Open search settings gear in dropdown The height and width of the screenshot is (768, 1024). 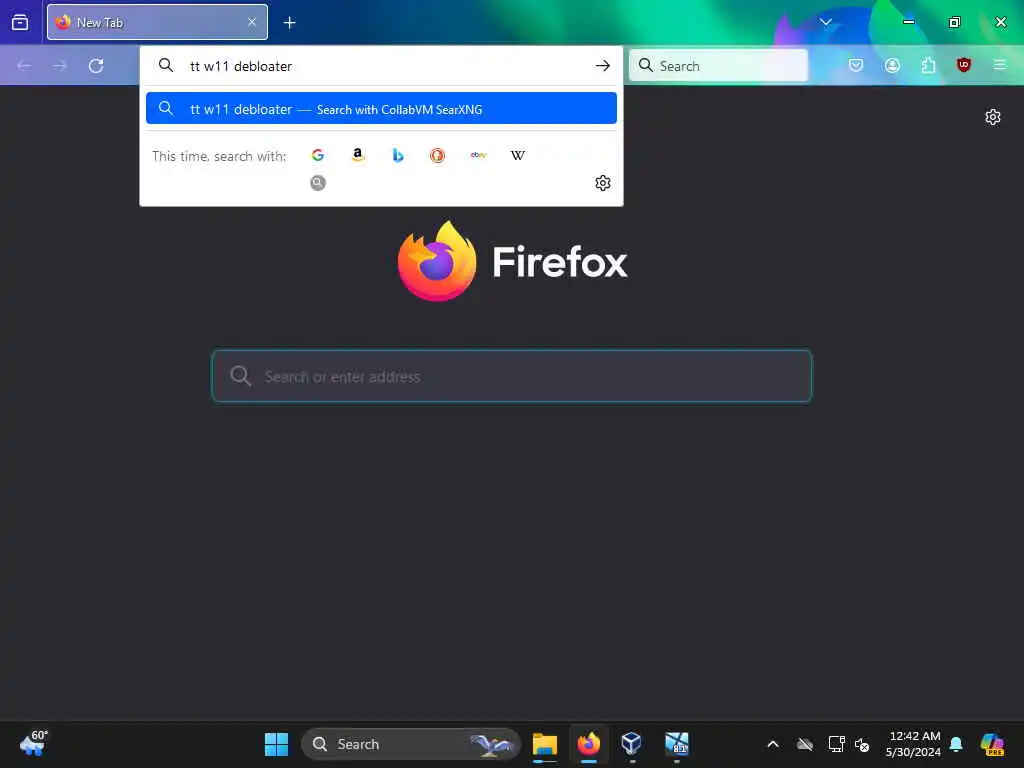pyautogui.click(x=603, y=183)
